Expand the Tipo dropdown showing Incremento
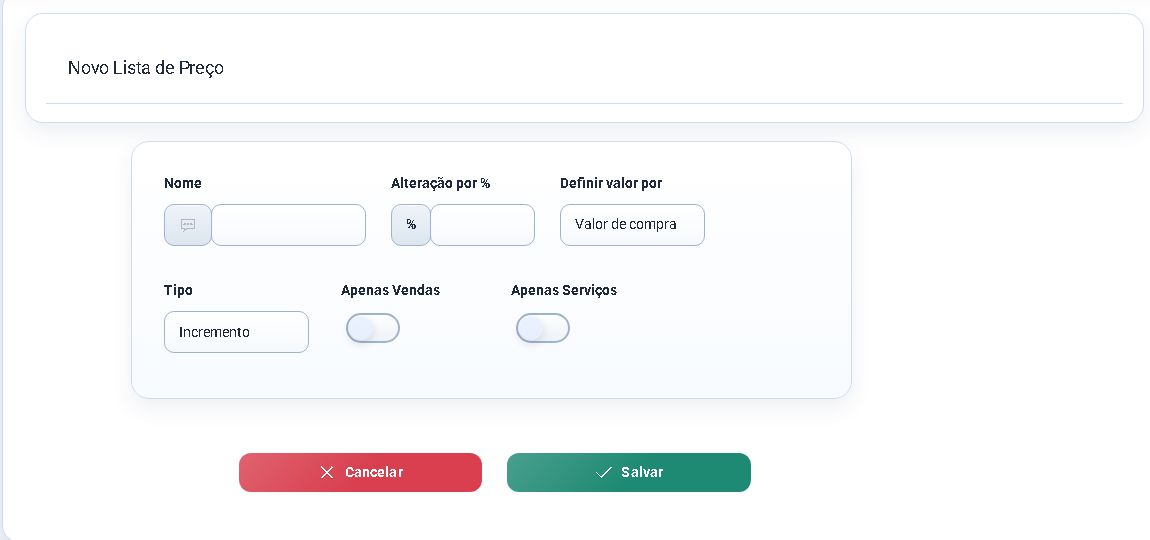 click(236, 332)
